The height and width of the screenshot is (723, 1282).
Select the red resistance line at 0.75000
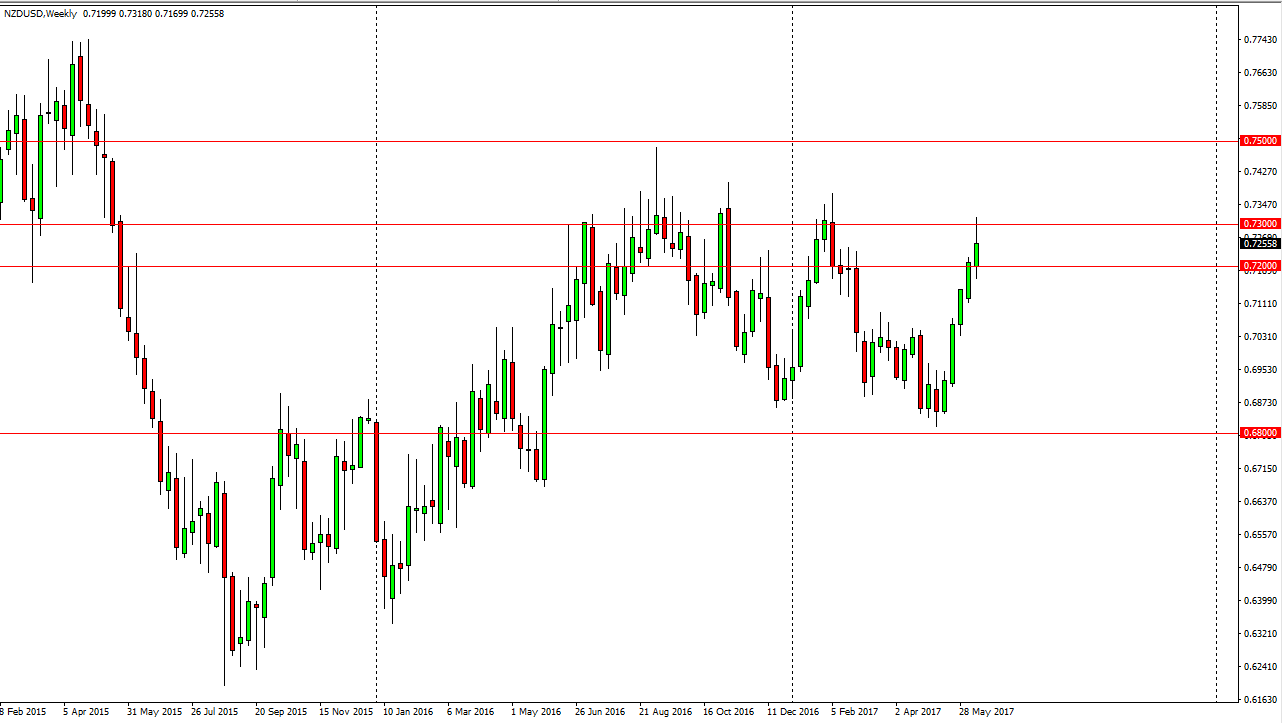tap(600, 141)
